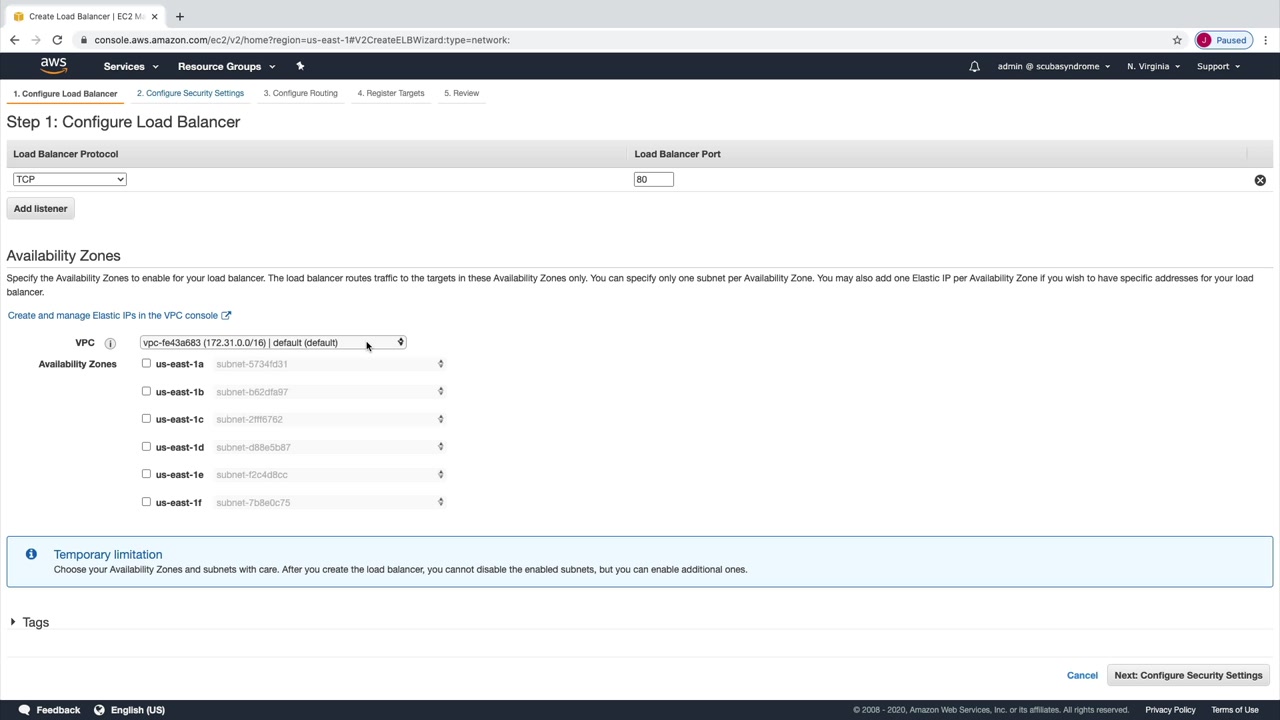Click the Temporary limitation info icon
This screenshot has height=720, width=1280.
click(31, 554)
